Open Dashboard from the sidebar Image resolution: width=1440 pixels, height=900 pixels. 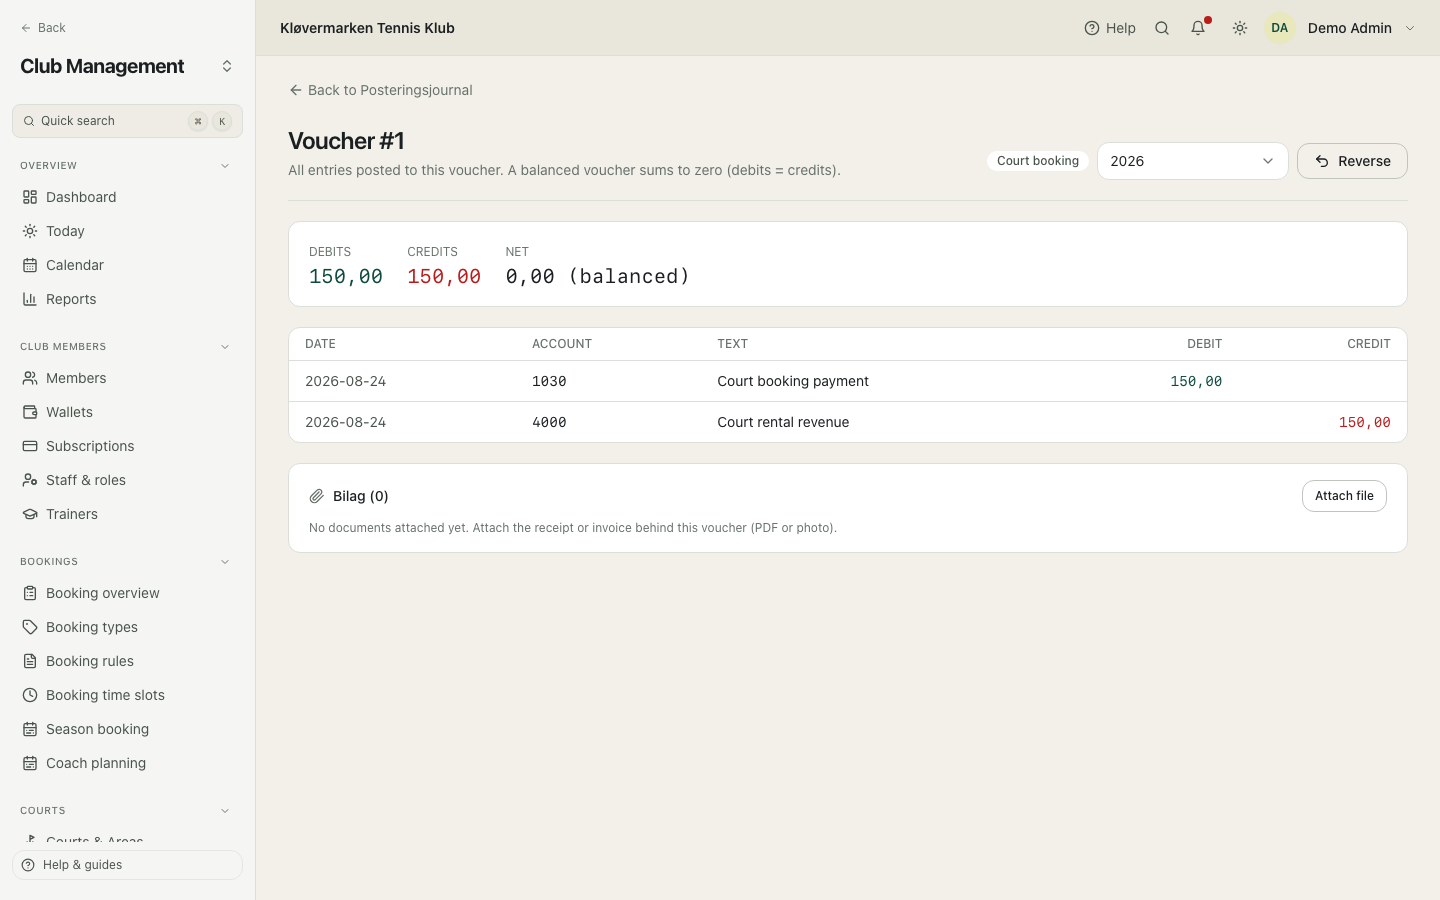pos(81,197)
